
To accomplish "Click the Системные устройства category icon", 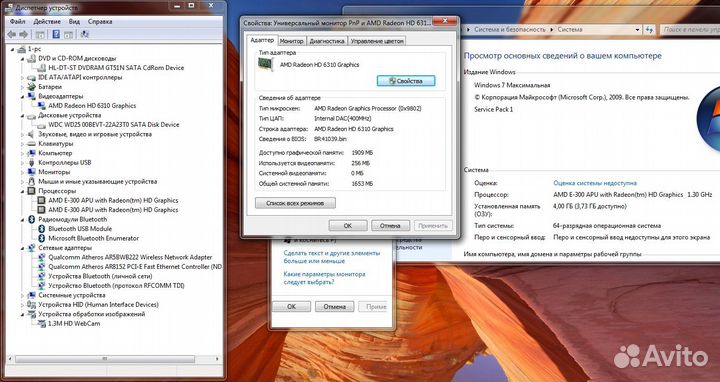I will pyautogui.click(x=32, y=295).
